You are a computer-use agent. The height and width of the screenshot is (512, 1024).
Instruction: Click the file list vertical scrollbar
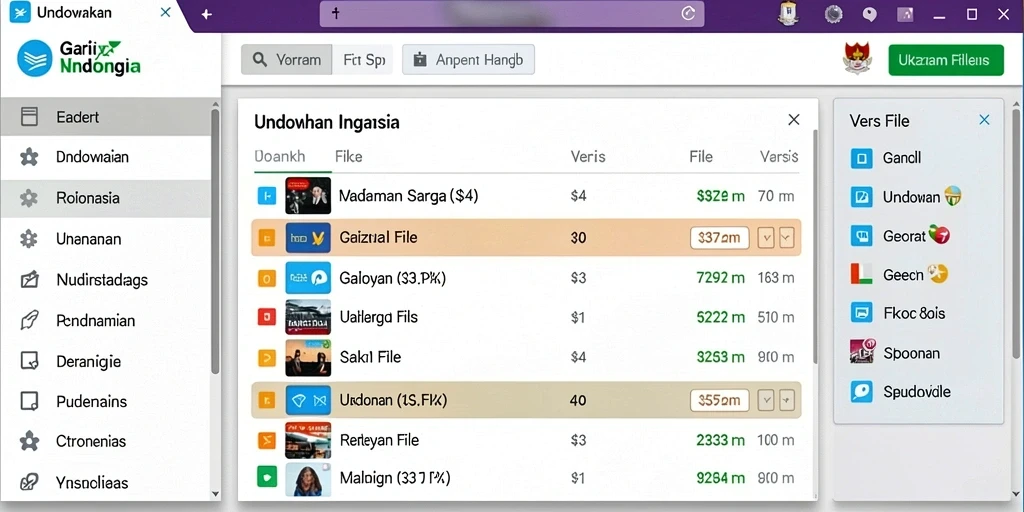814,247
